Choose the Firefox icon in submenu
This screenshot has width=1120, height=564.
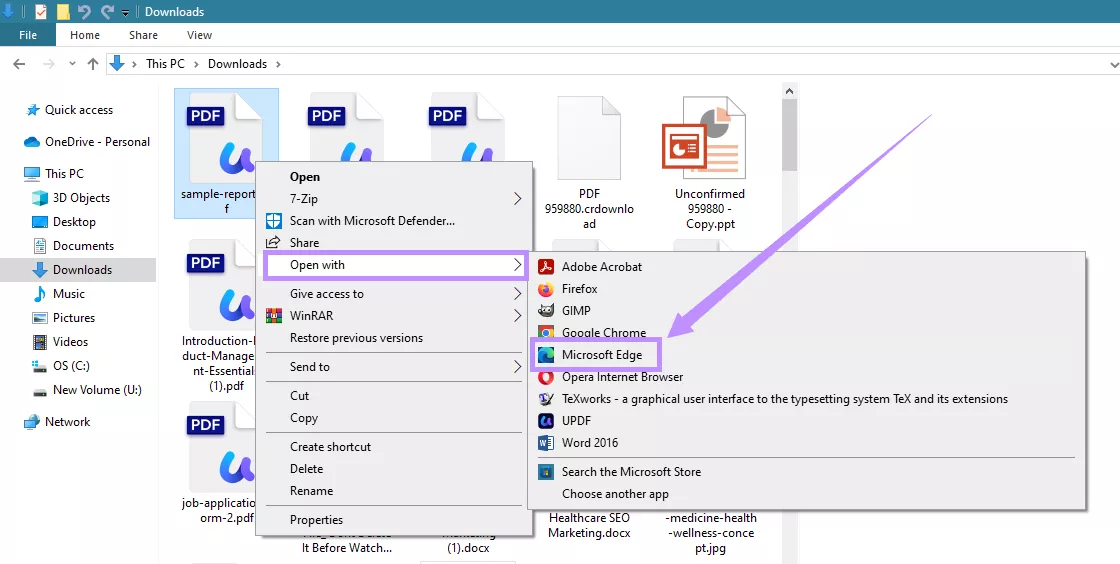tap(546, 289)
